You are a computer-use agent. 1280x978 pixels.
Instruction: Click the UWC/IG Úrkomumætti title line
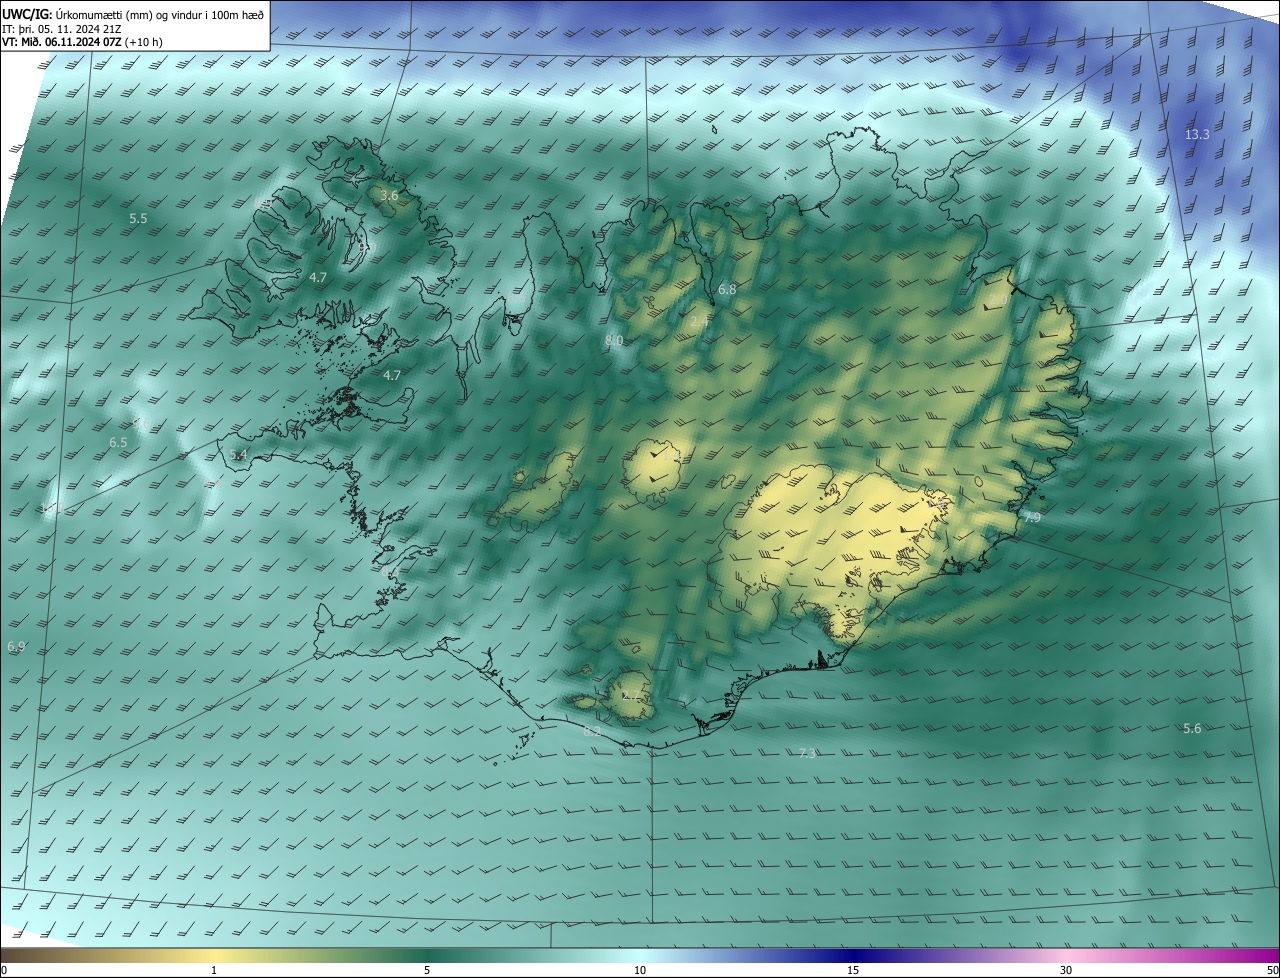coord(133,13)
